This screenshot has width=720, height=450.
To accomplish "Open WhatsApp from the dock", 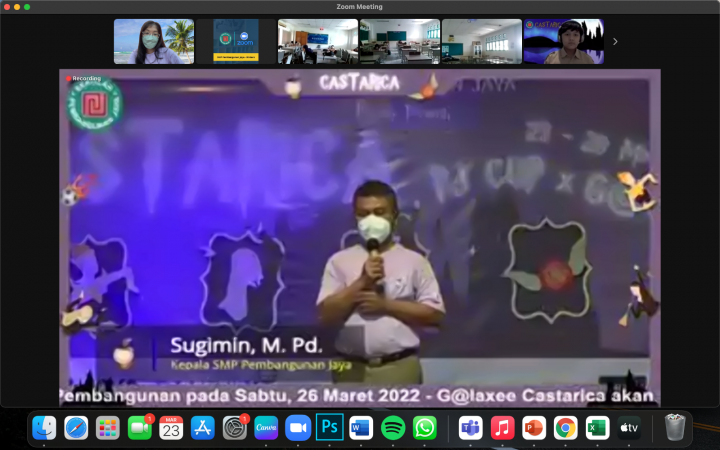I will 425,428.
